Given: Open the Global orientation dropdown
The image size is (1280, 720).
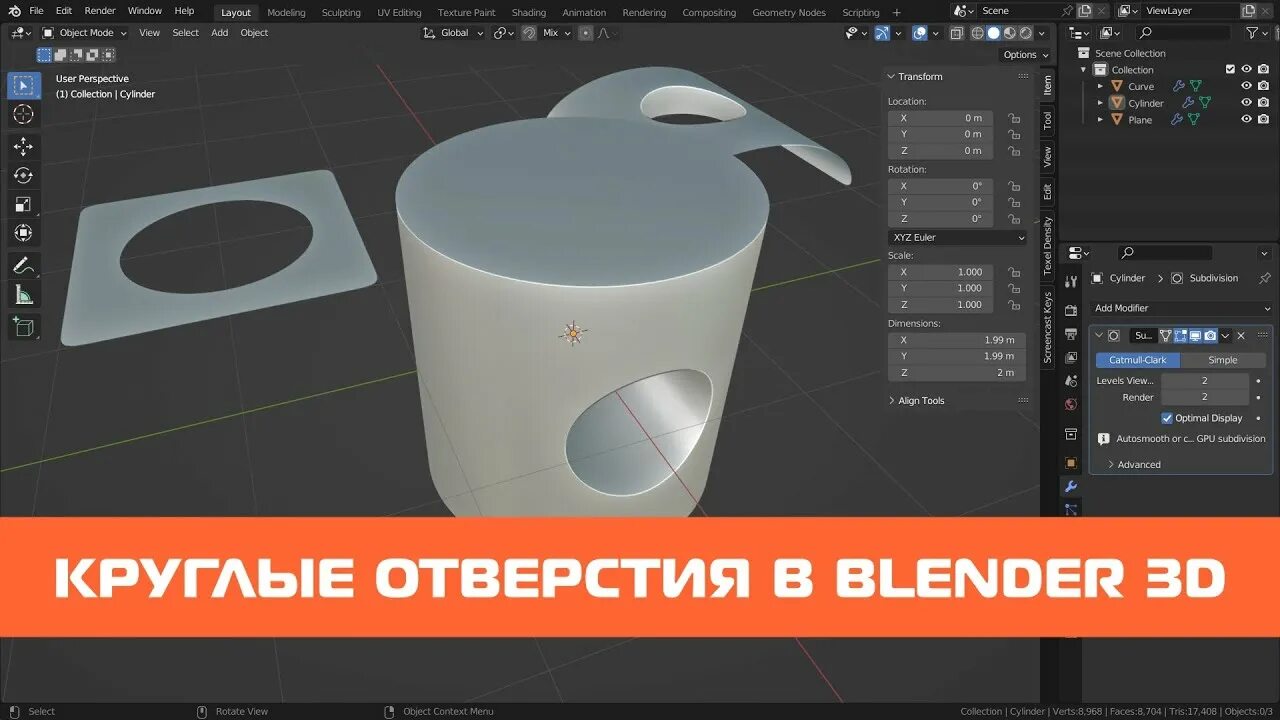Looking at the screenshot, I should [454, 33].
